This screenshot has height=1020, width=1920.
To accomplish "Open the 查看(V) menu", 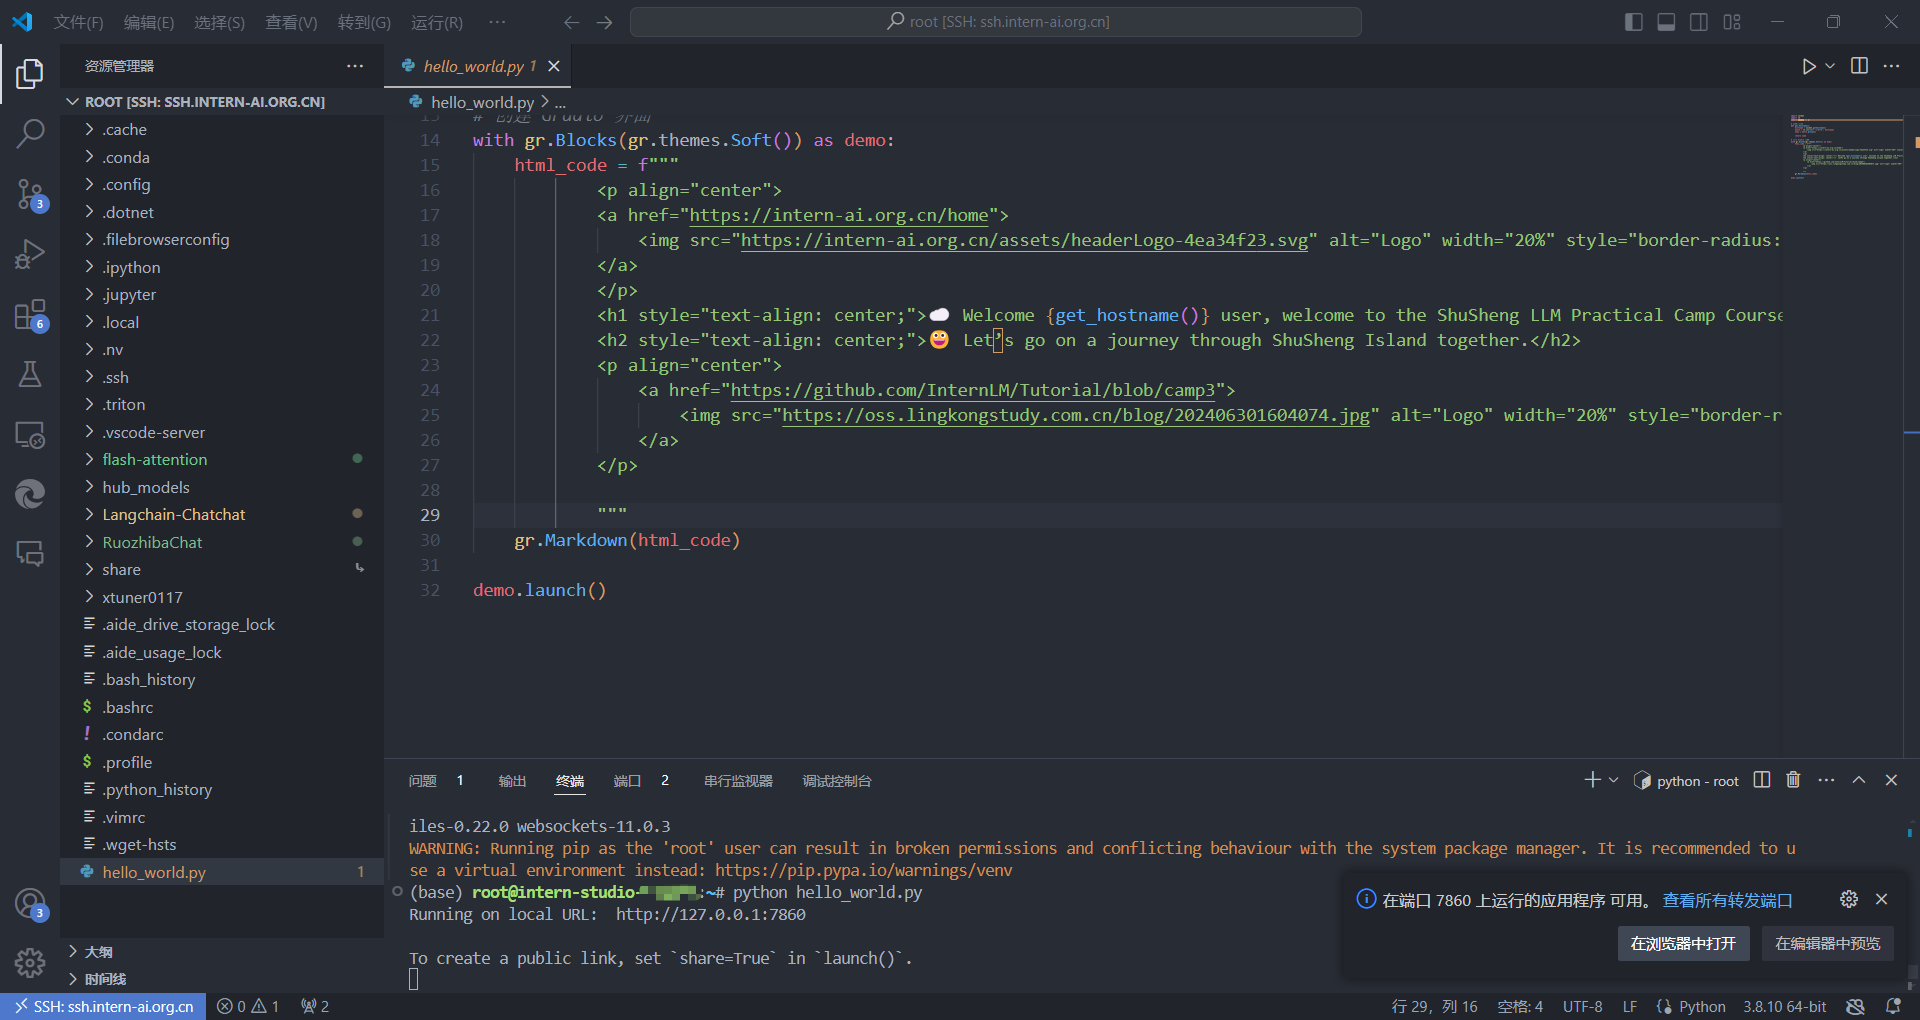I will (x=291, y=22).
